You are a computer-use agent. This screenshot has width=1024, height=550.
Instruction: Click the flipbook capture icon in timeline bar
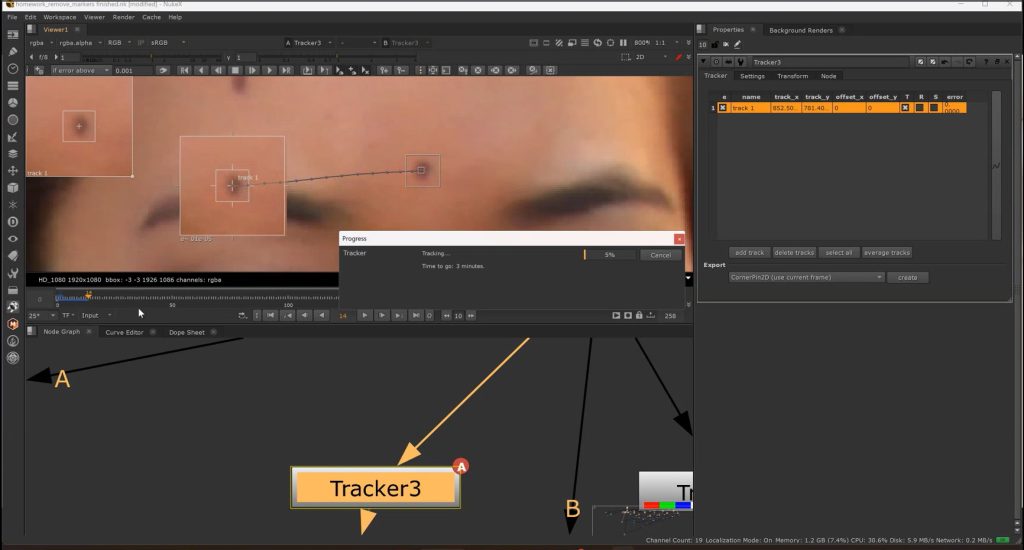click(616, 315)
